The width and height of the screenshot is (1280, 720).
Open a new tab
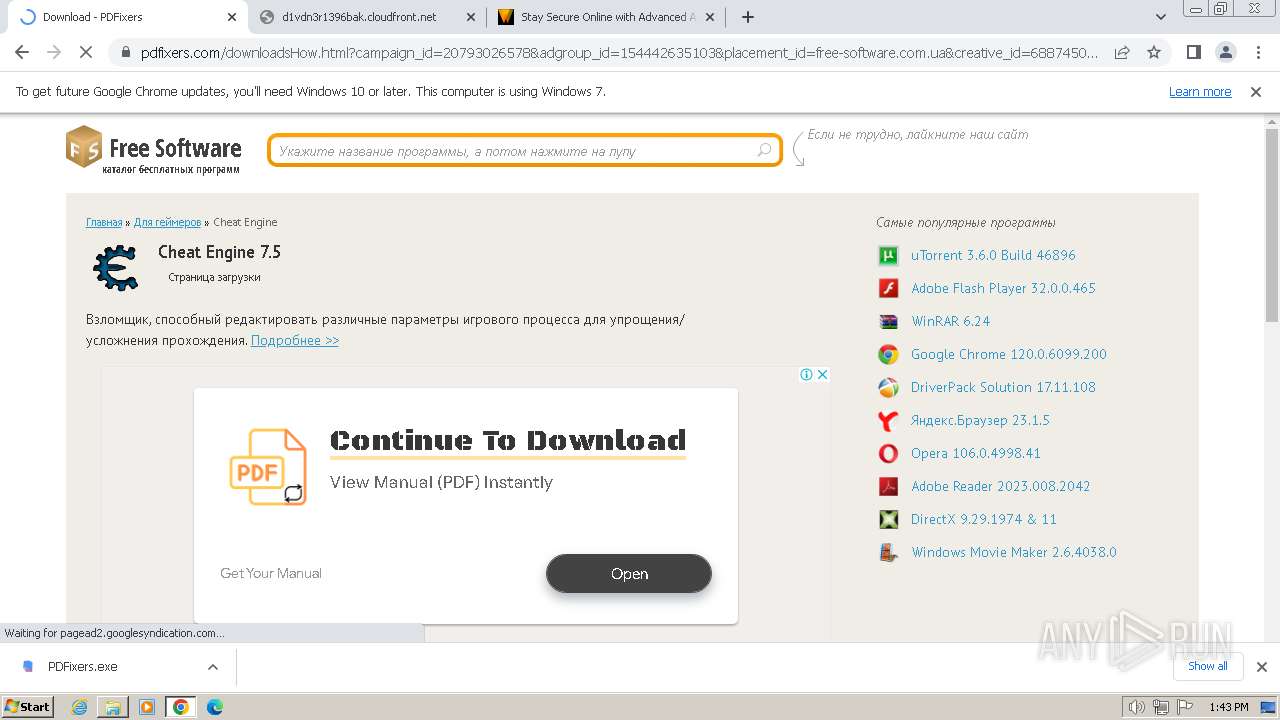[748, 17]
